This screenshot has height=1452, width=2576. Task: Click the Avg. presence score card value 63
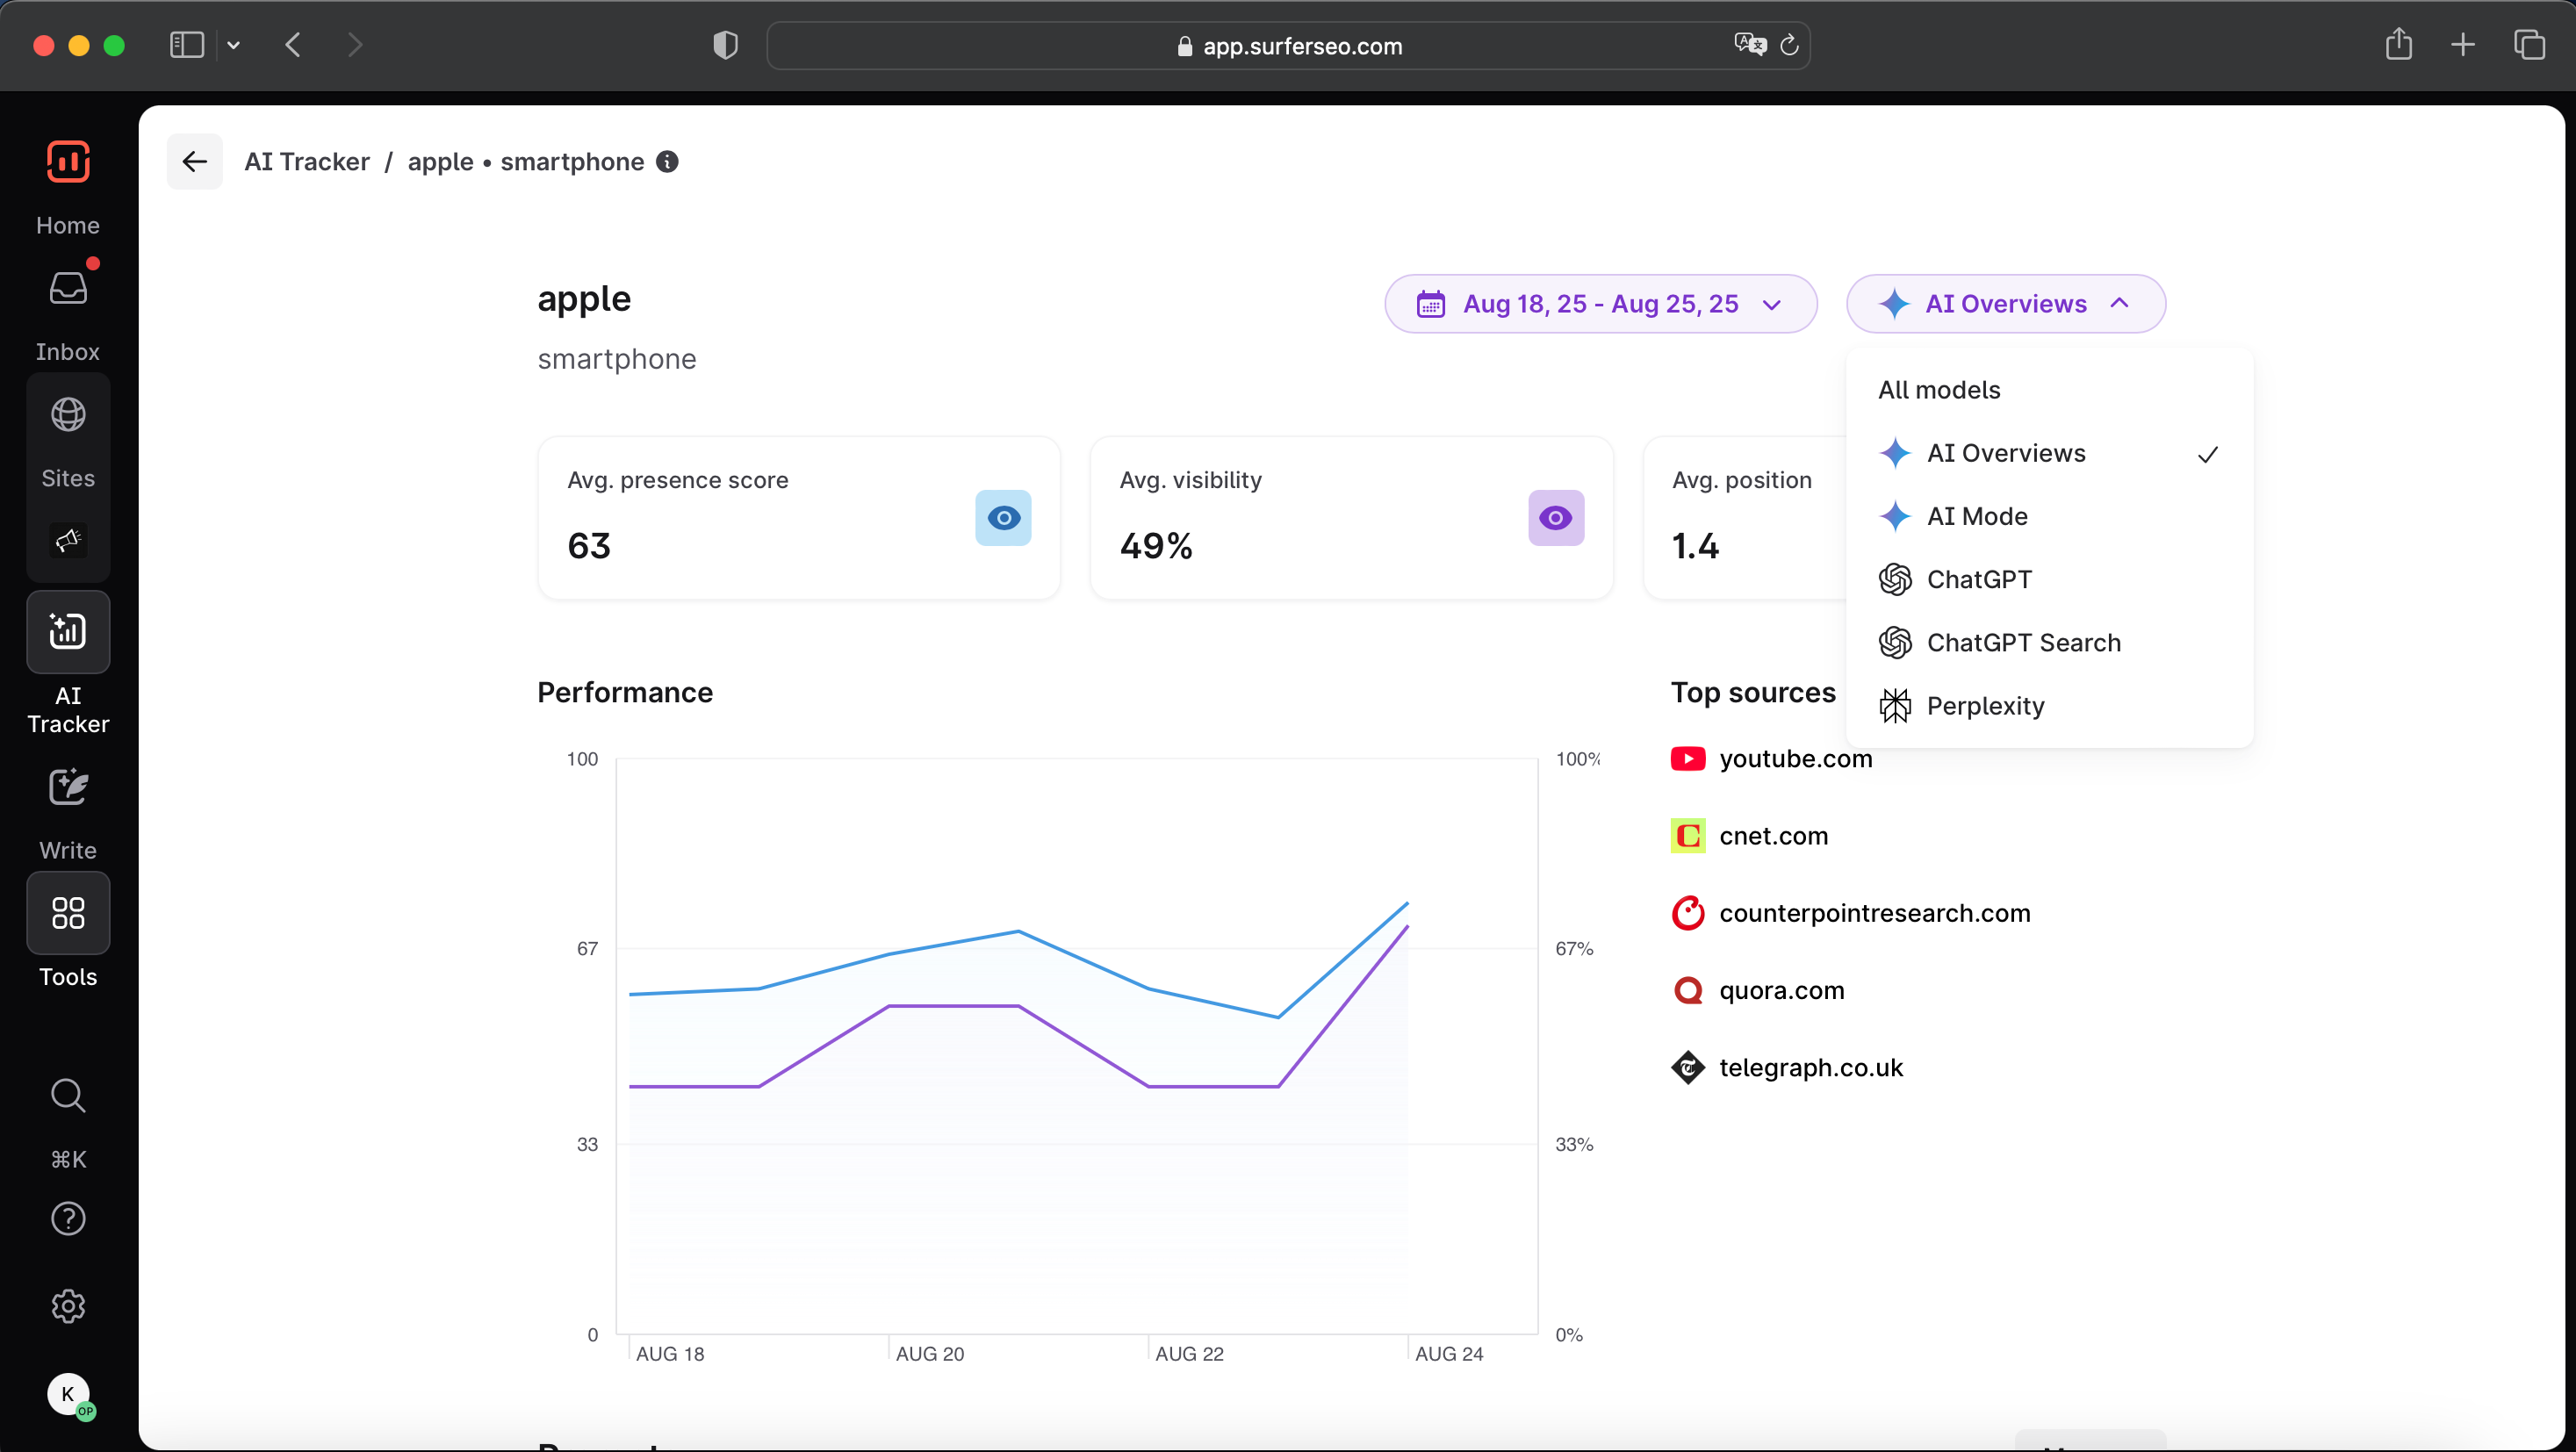[589, 546]
